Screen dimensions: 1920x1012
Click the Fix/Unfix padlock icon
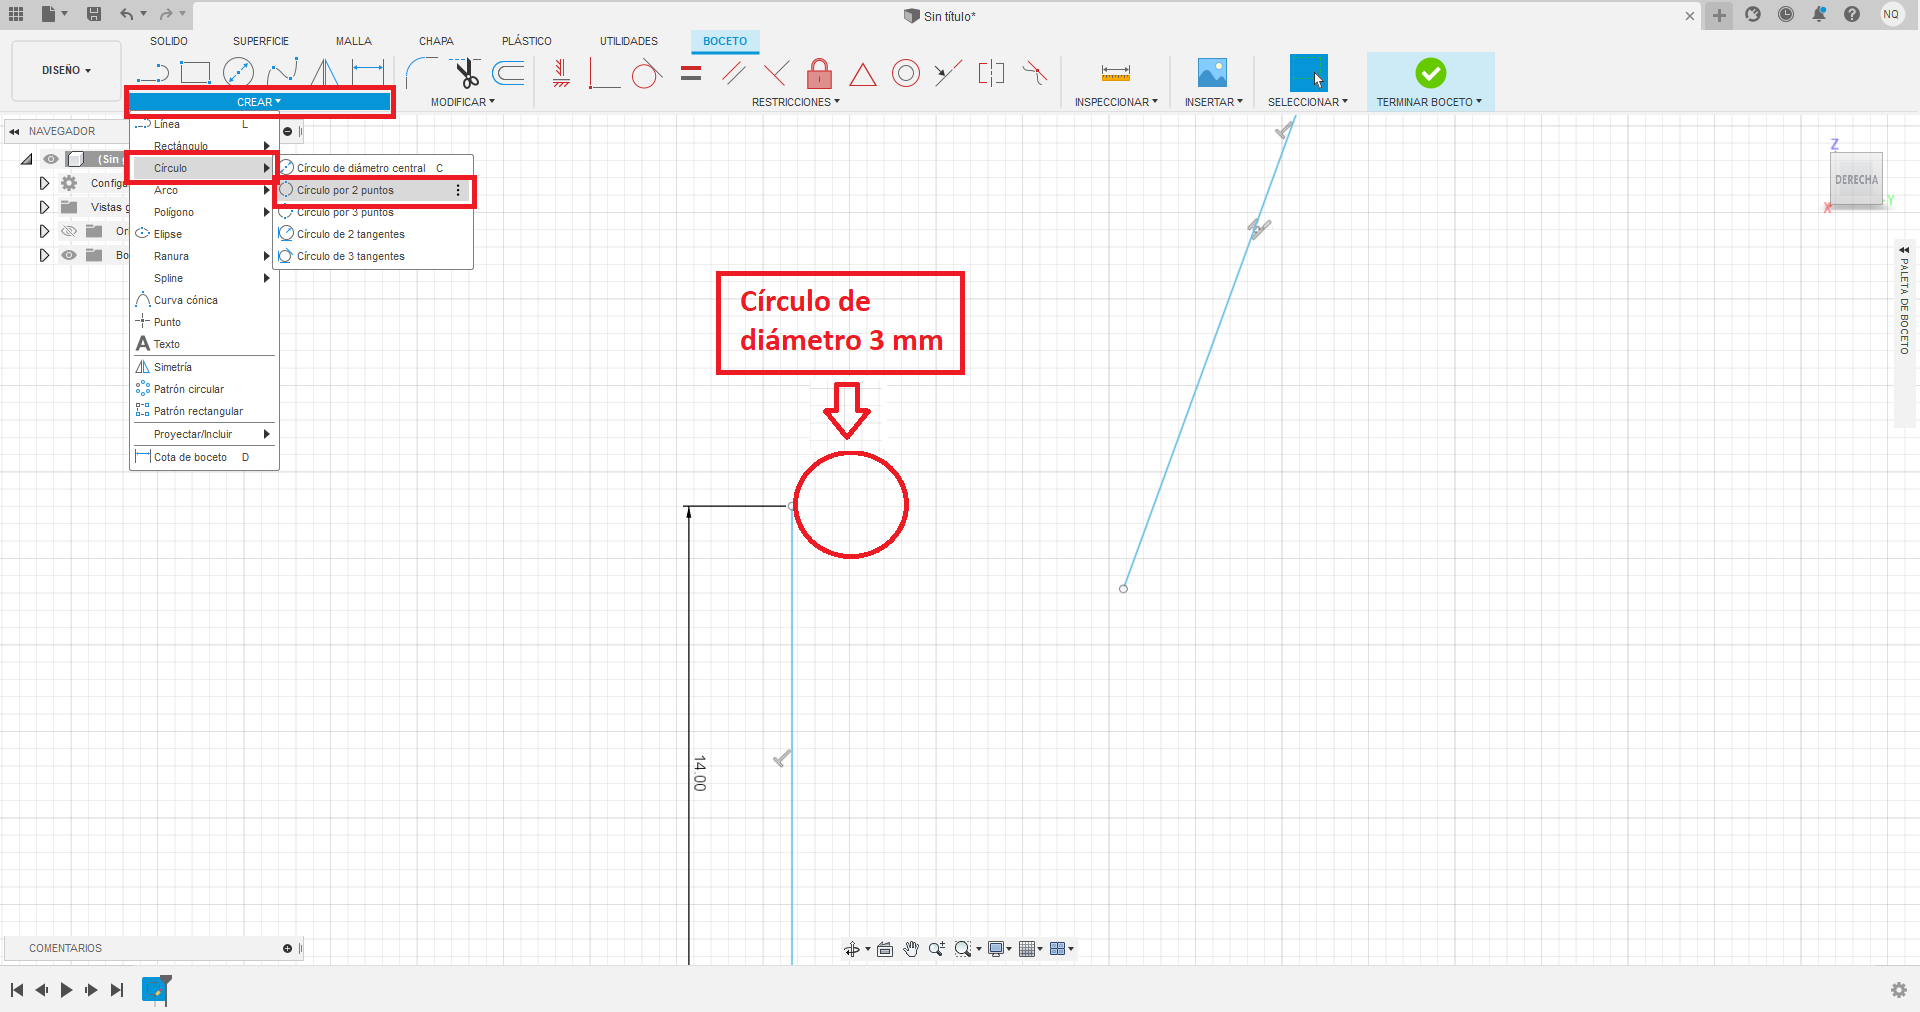[x=819, y=73]
